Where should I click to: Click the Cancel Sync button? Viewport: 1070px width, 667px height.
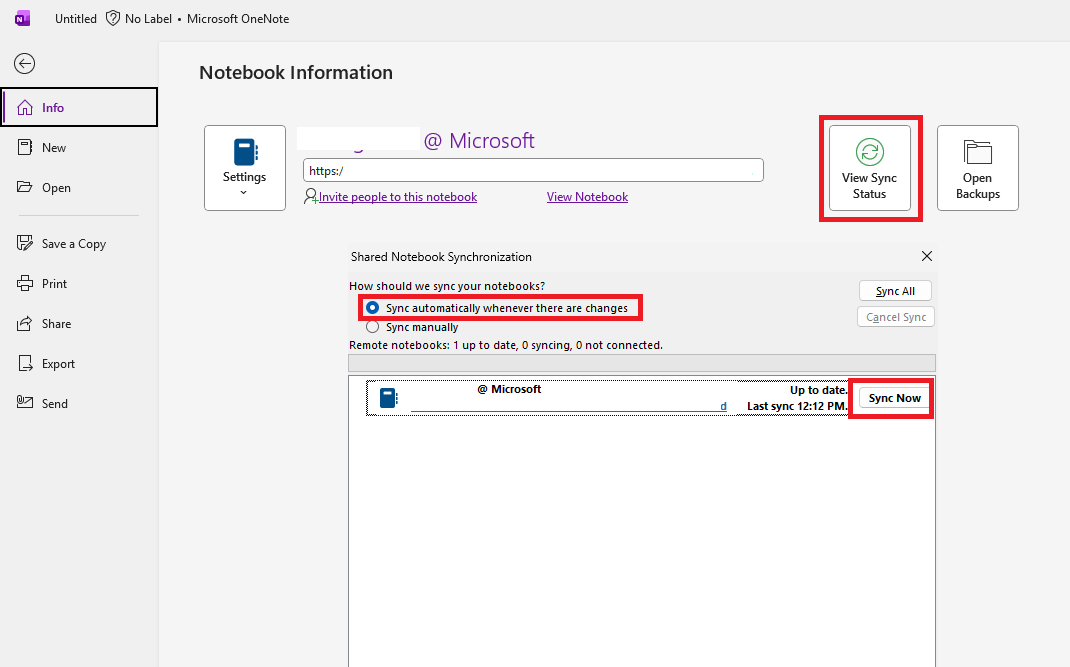pyautogui.click(x=895, y=317)
